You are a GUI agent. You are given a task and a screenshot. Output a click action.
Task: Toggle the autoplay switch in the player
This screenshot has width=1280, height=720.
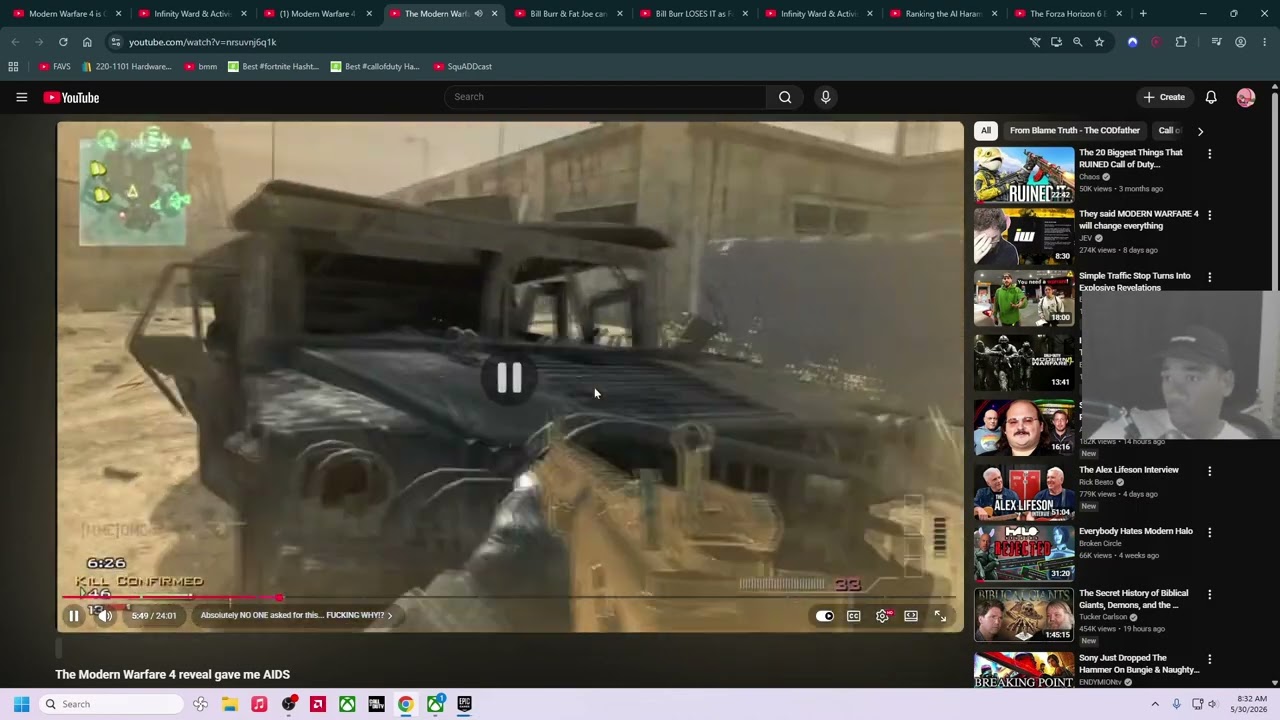(x=825, y=616)
